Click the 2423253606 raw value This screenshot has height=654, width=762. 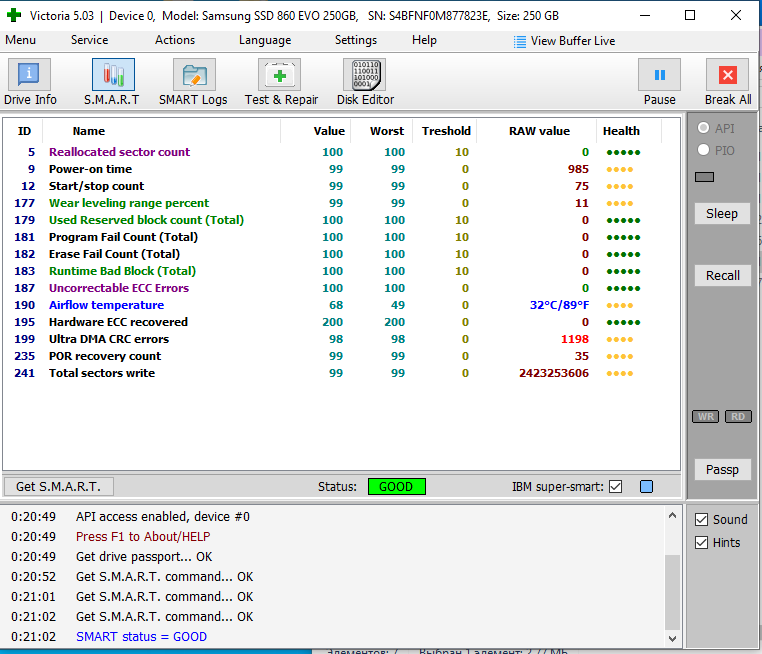coord(554,373)
